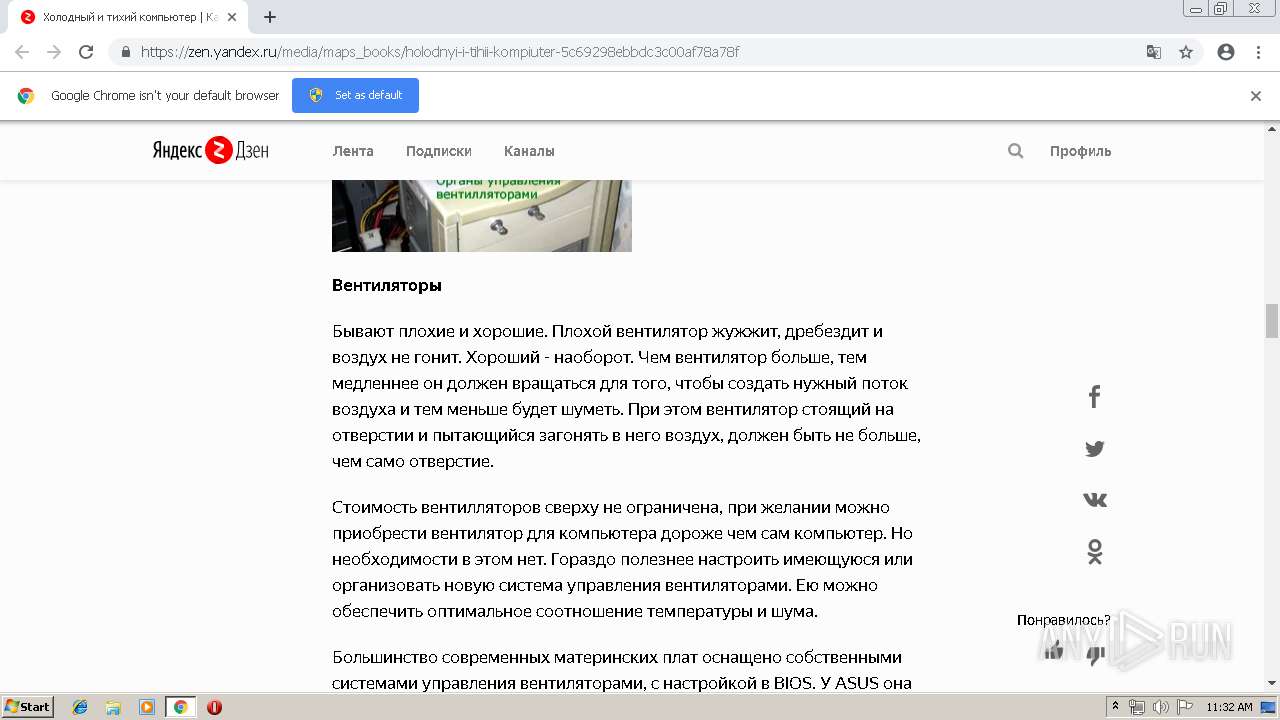1280x720 pixels.
Task: Click the paragraph starting Стоимость вентилляторов
Action: click(x=622, y=559)
